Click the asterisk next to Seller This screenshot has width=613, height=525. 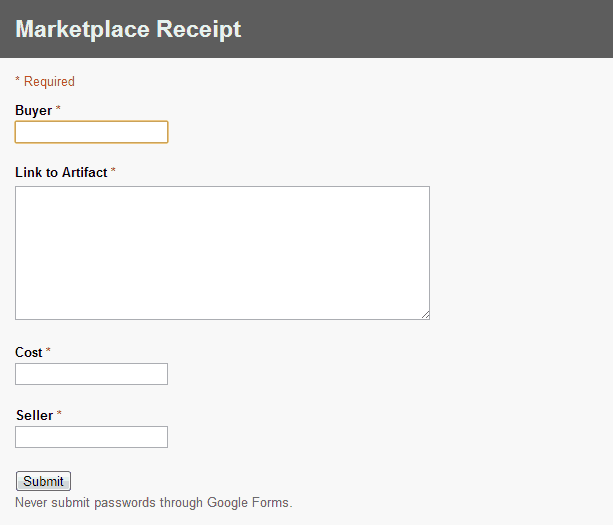point(59,413)
